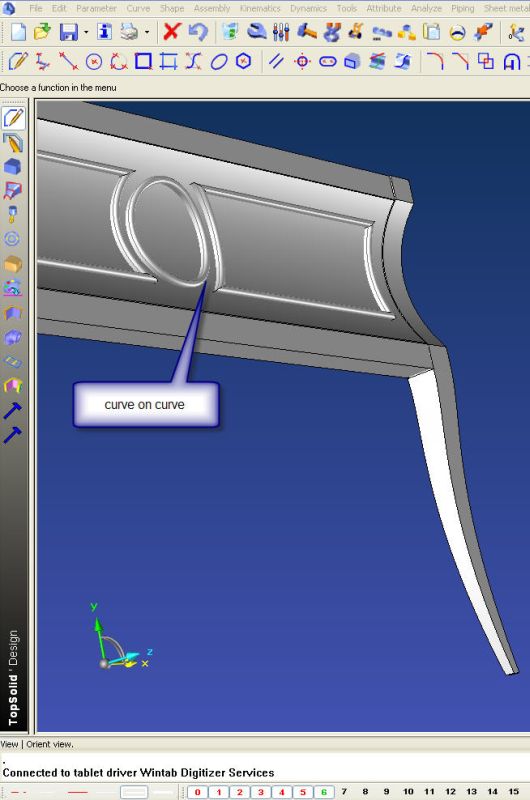This screenshot has height=800, width=530.
Task: Toggle layer 3 button
Action: point(261,792)
